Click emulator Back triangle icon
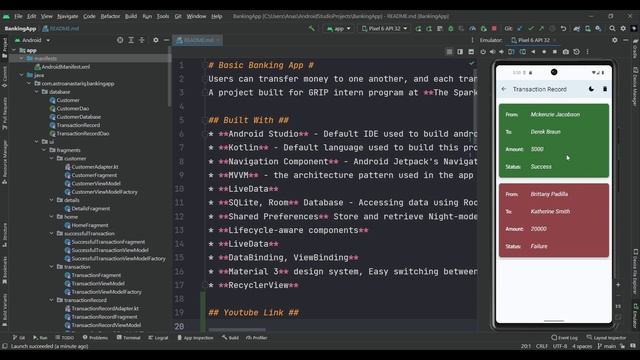Viewport: 640px width, 360px height. point(533,52)
